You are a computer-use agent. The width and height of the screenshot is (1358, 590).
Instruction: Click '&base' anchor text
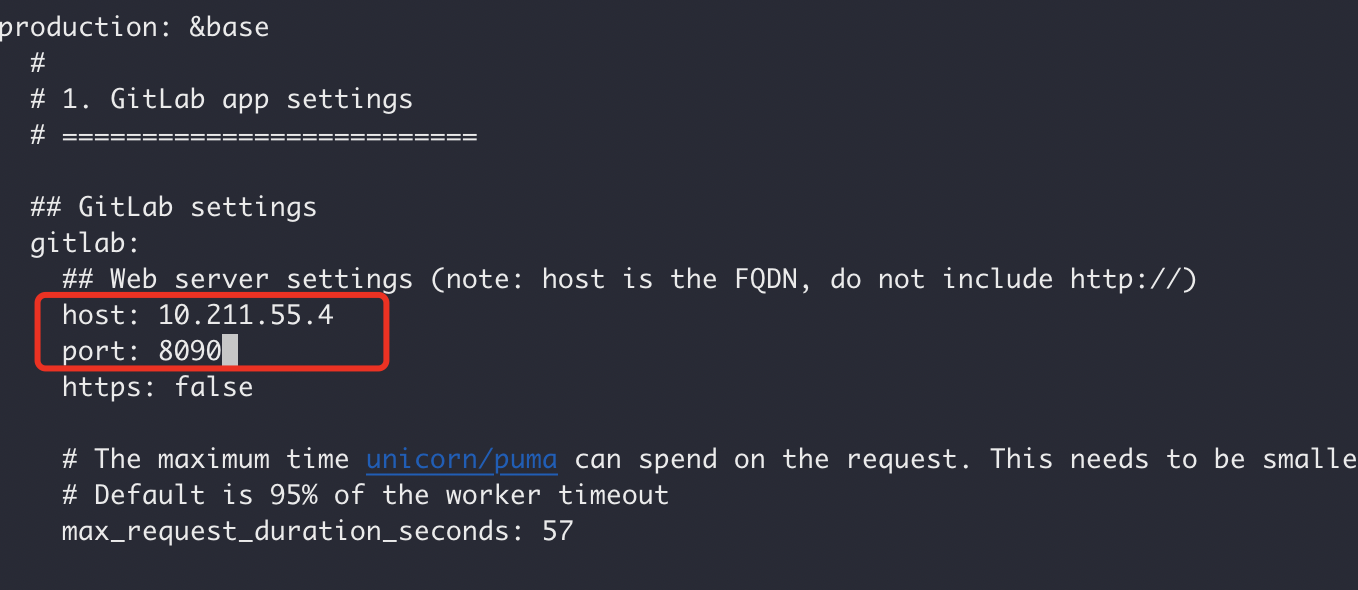(x=230, y=27)
